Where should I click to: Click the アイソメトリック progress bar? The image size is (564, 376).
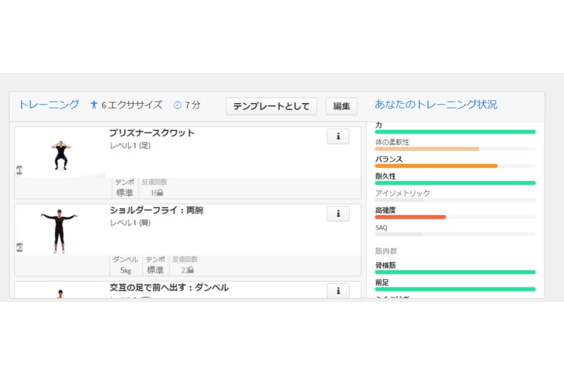pyautogui.click(x=455, y=200)
